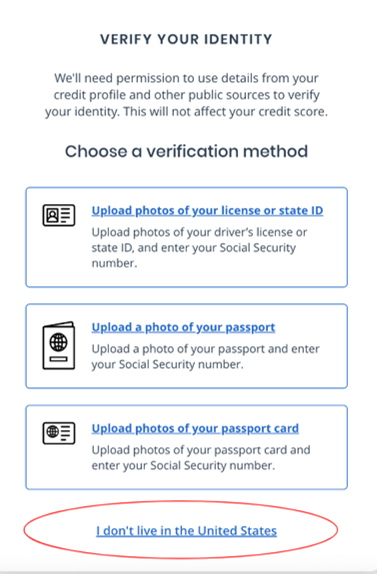The image size is (377, 574).
Task: Click the credit profile permission paragraph
Action: point(186,95)
